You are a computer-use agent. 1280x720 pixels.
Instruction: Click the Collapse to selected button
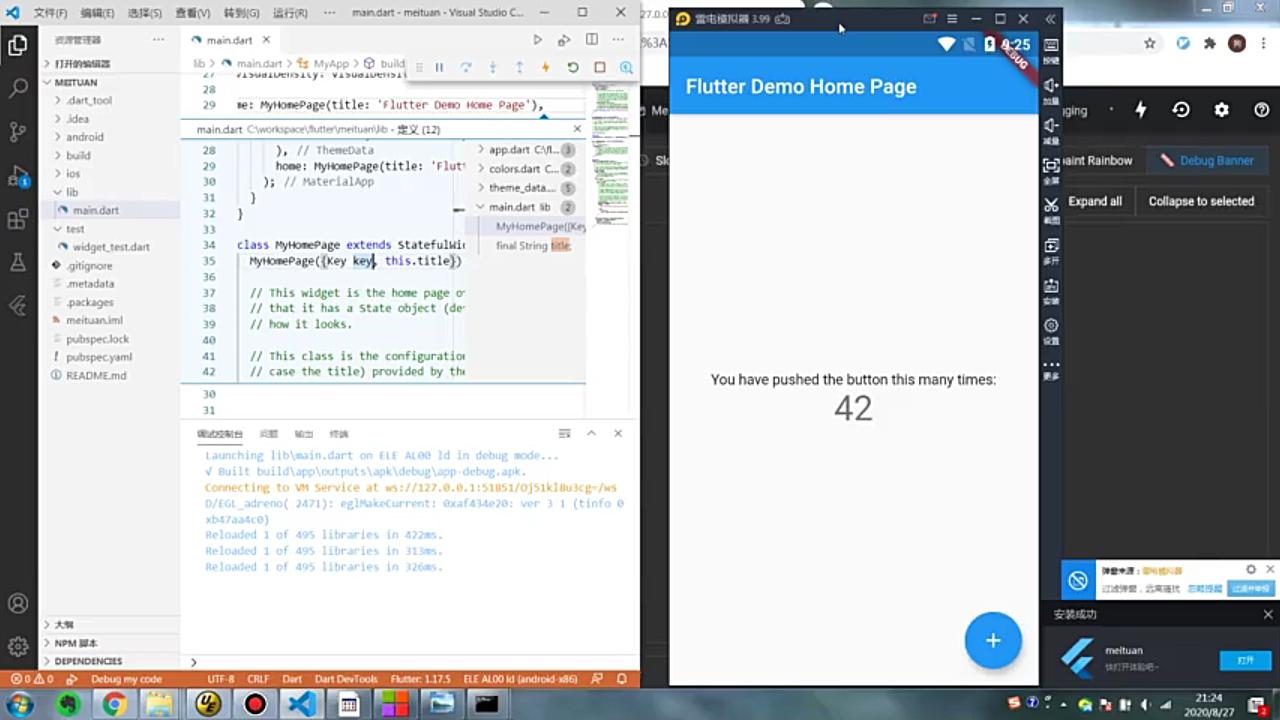pos(1201,201)
